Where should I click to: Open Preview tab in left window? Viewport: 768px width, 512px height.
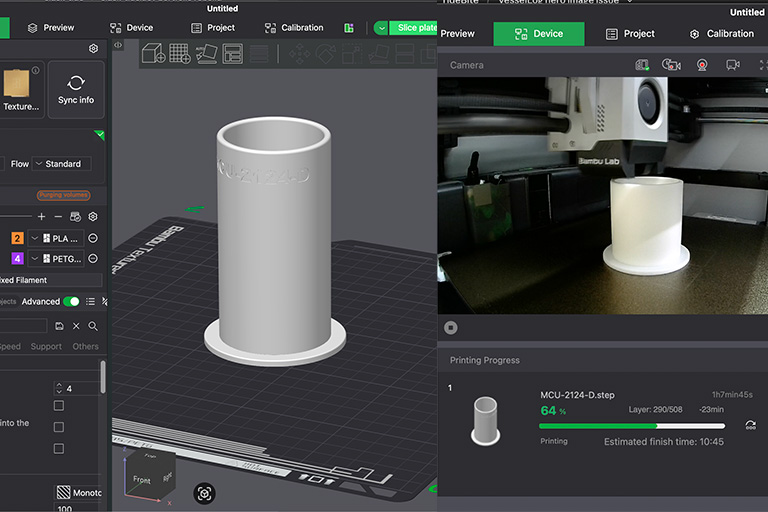(51, 28)
